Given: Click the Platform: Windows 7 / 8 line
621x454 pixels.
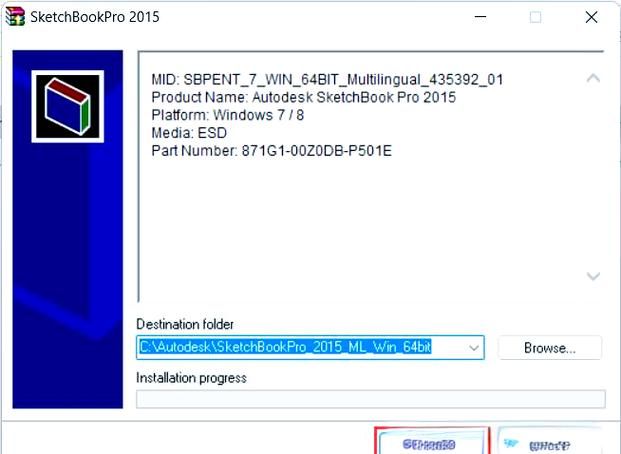Looking at the screenshot, I should [229, 115].
